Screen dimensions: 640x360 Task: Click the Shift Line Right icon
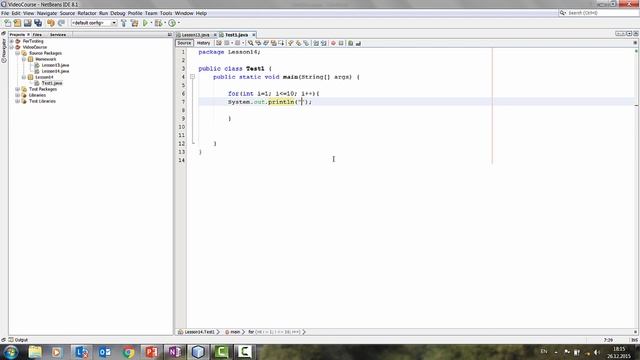pyautogui.click(x=323, y=43)
